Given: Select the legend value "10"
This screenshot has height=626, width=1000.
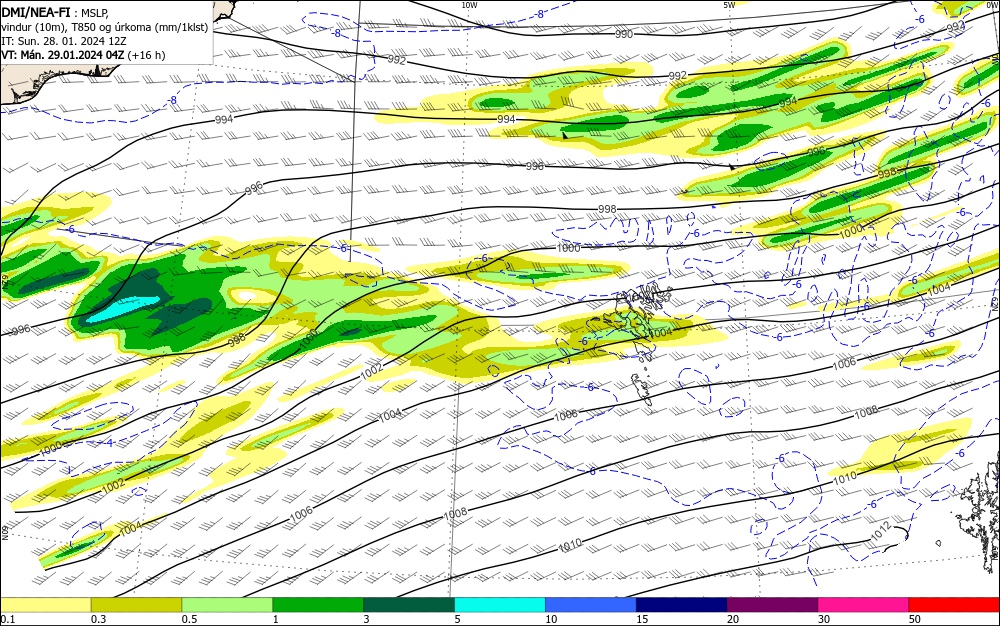Looking at the screenshot, I should click(551, 619).
